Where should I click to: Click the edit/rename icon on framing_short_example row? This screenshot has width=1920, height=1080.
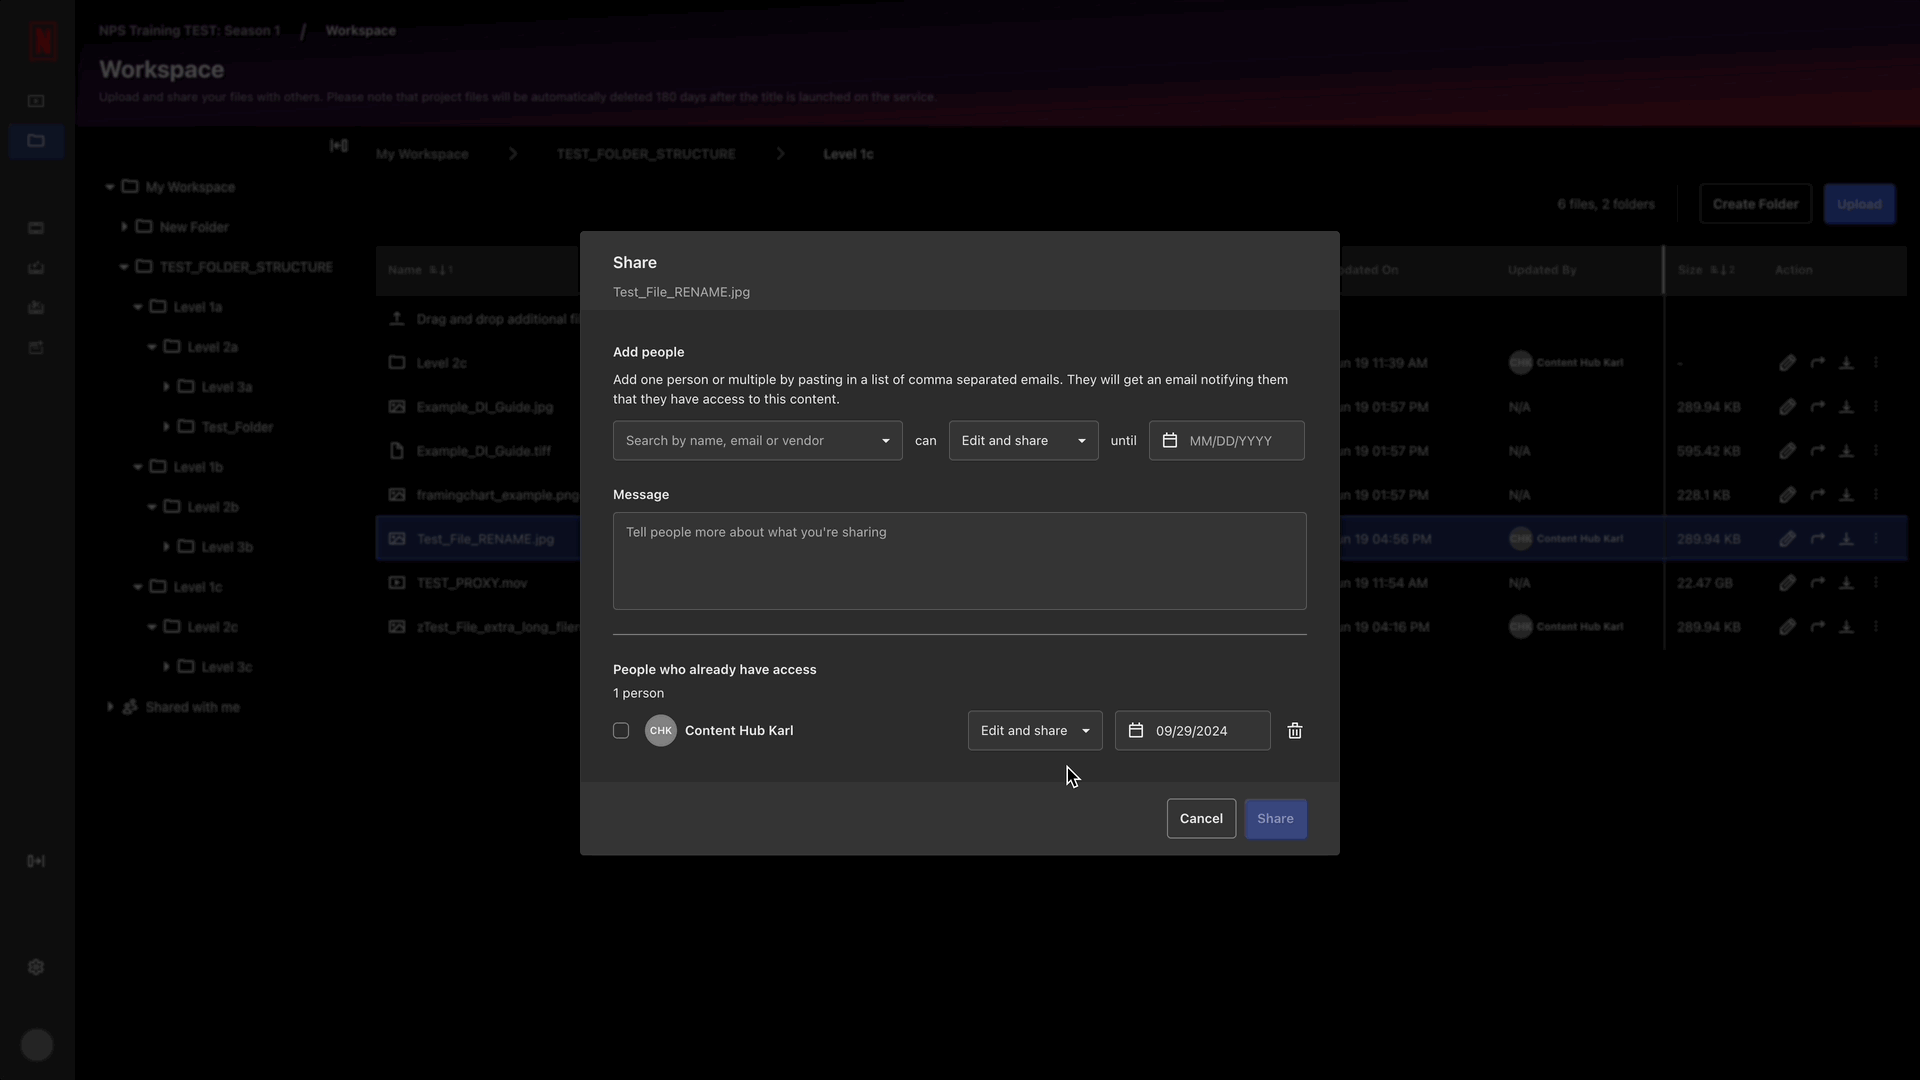(x=1788, y=495)
